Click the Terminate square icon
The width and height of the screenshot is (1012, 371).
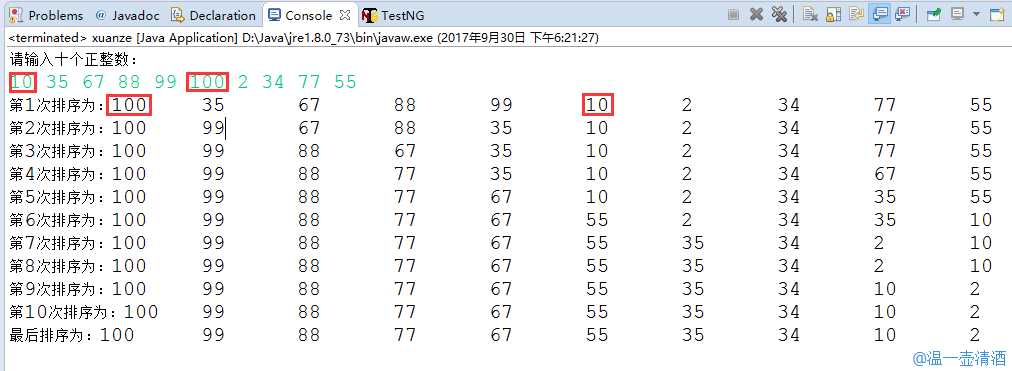[733, 15]
